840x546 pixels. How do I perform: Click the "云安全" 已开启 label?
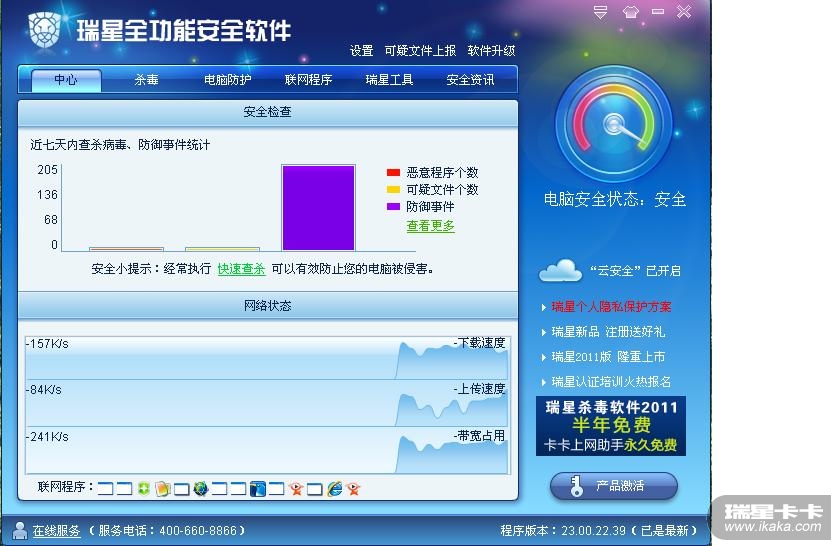[x=635, y=271]
